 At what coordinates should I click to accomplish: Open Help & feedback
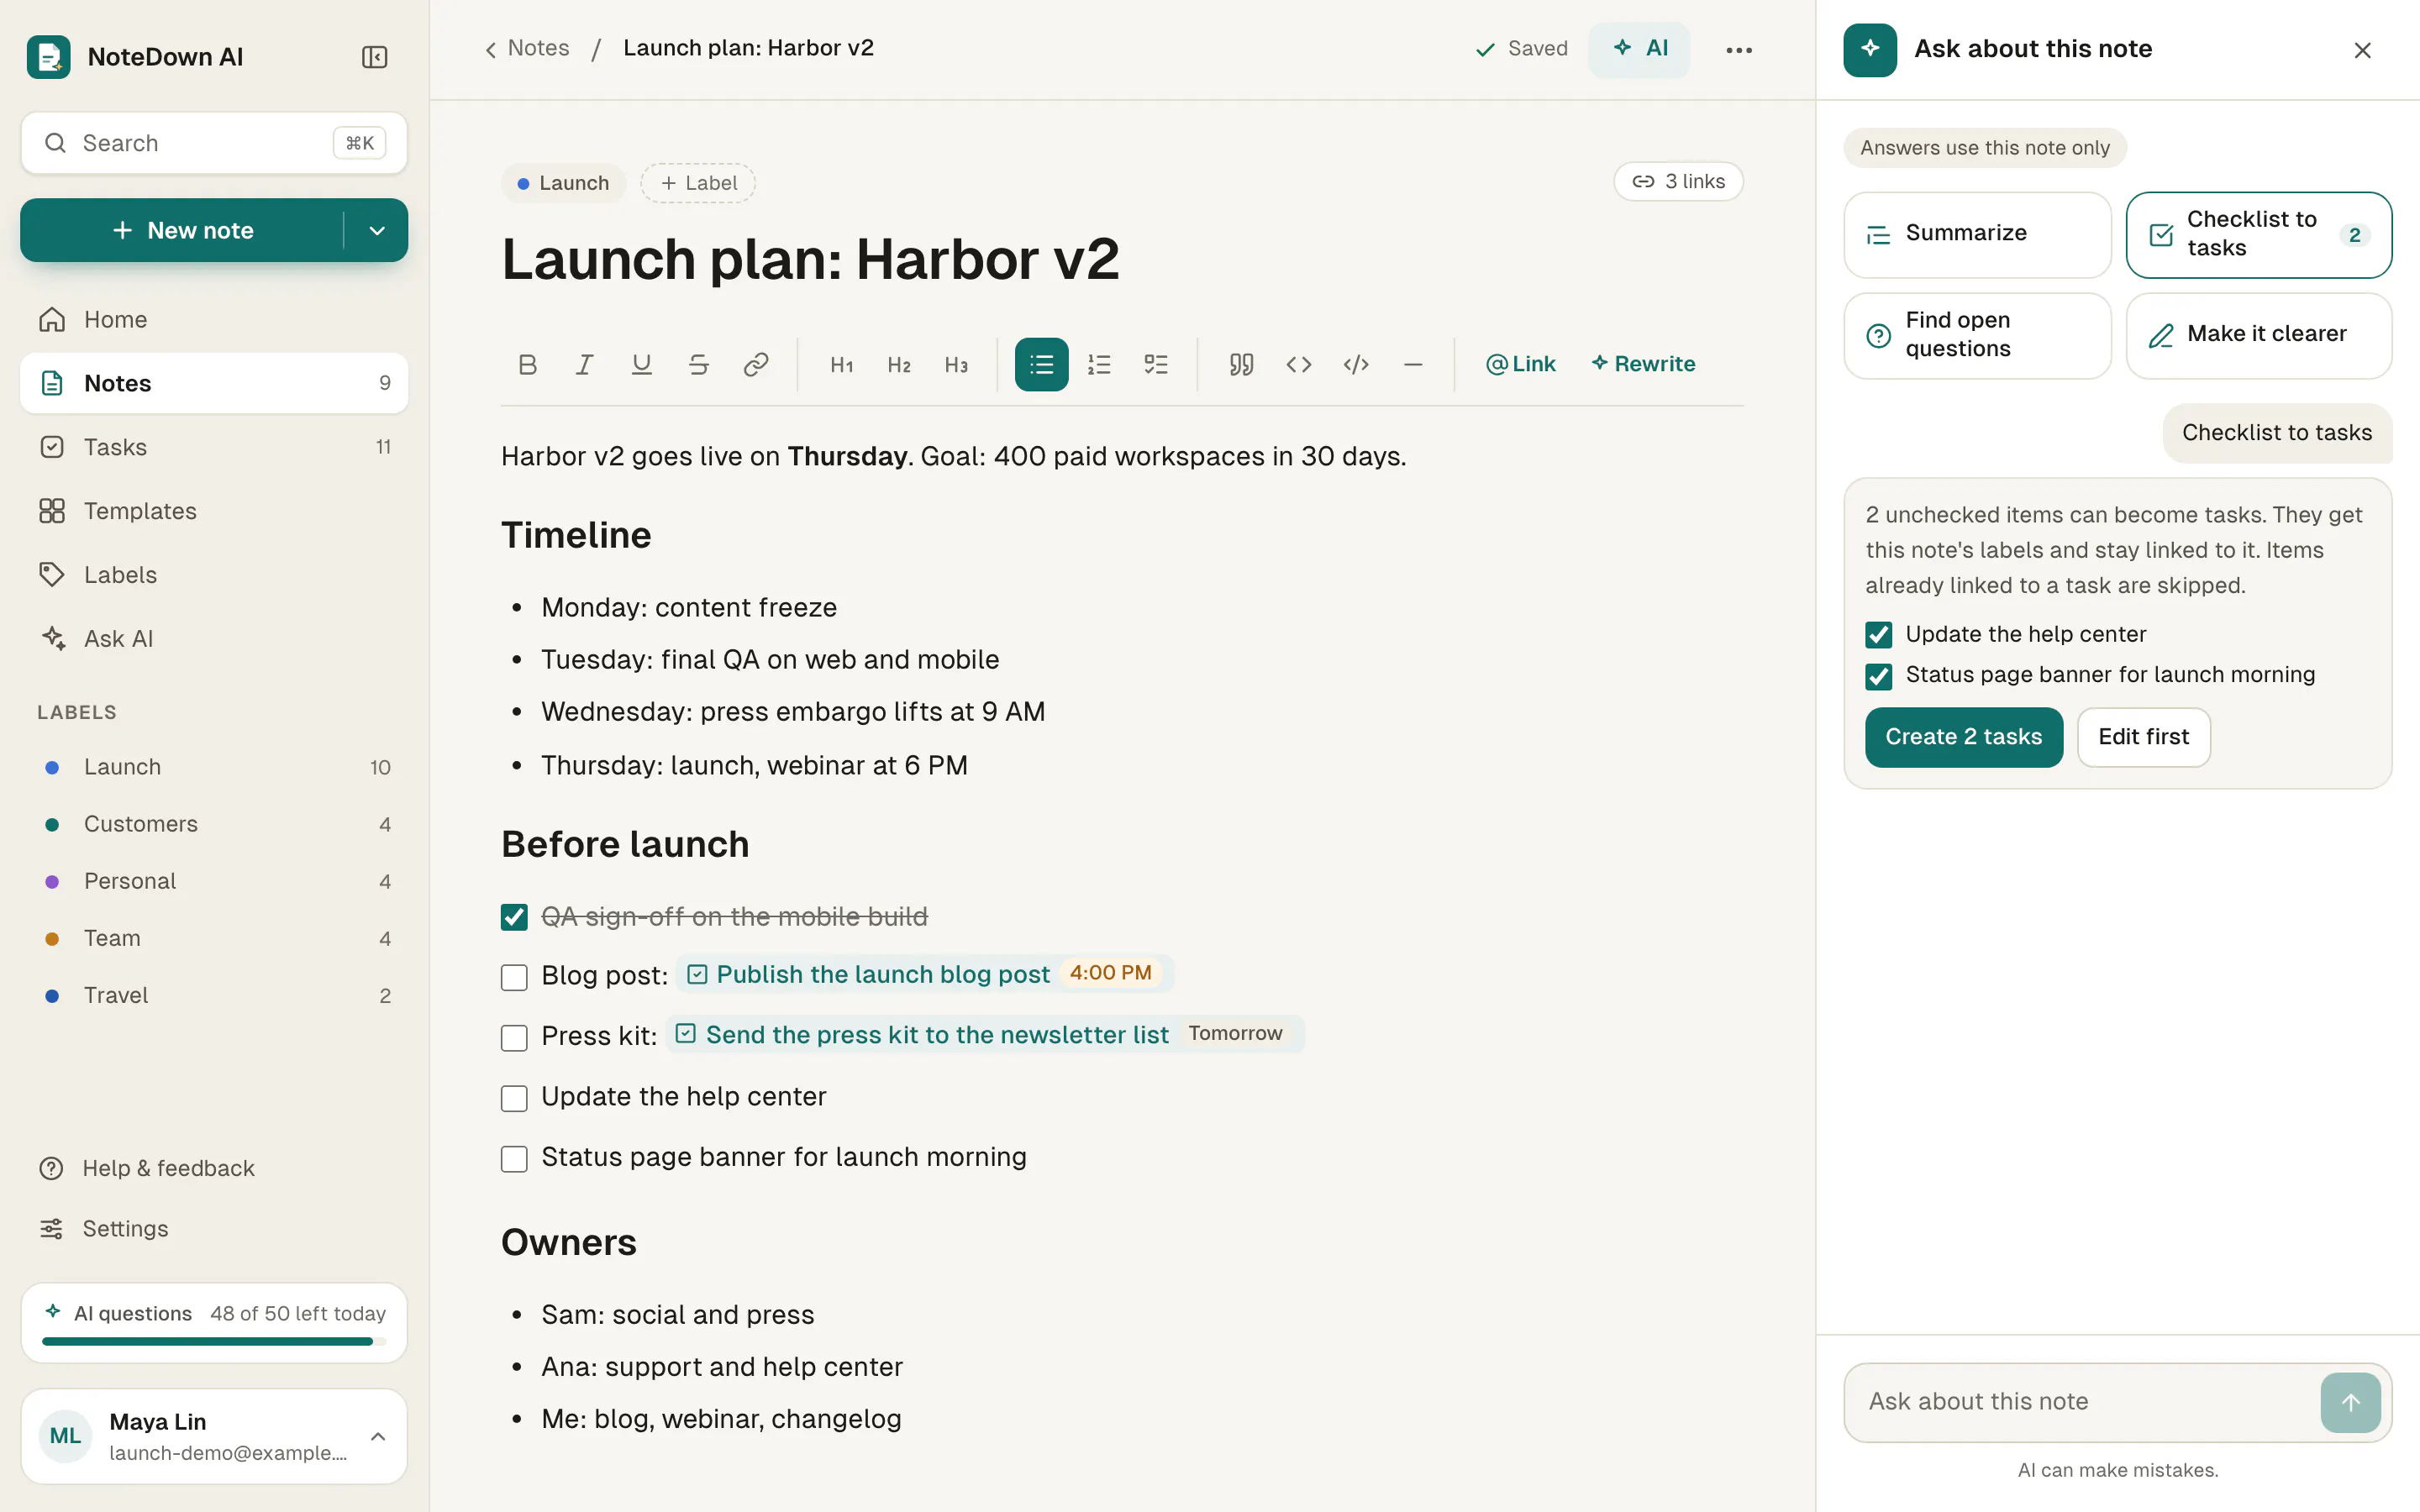point(214,1168)
